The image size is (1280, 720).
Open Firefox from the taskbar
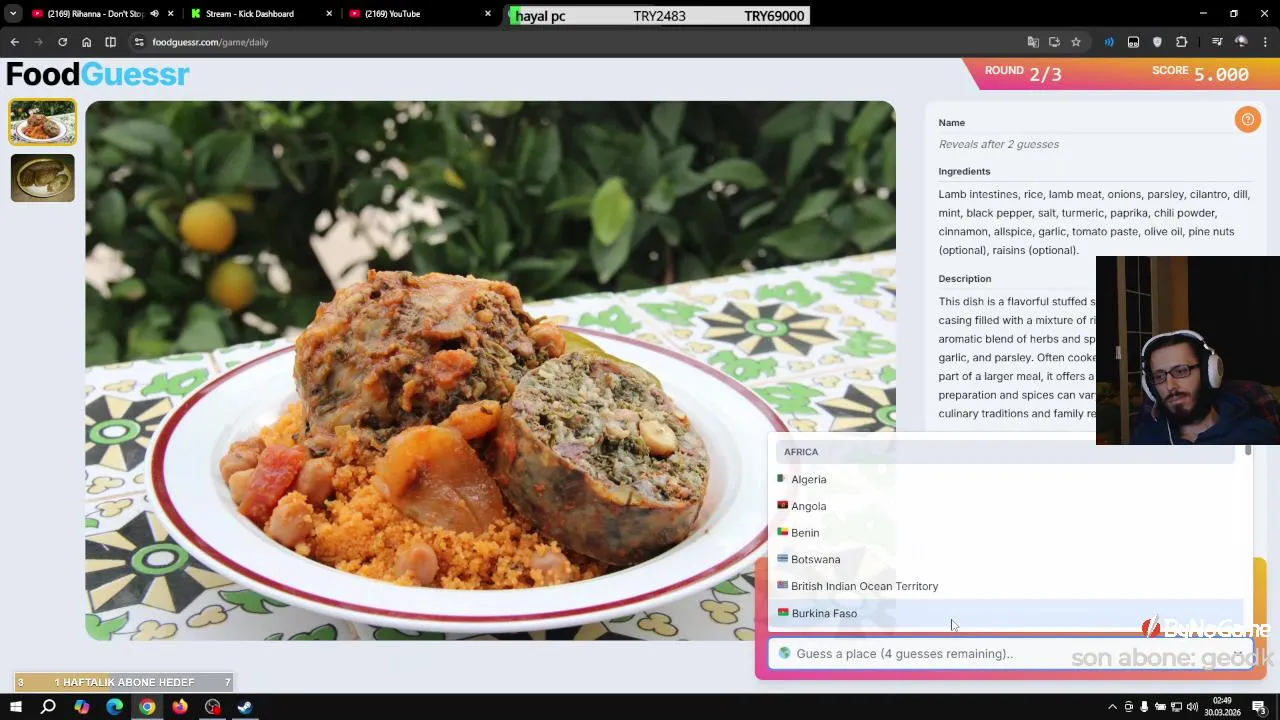(x=180, y=707)
